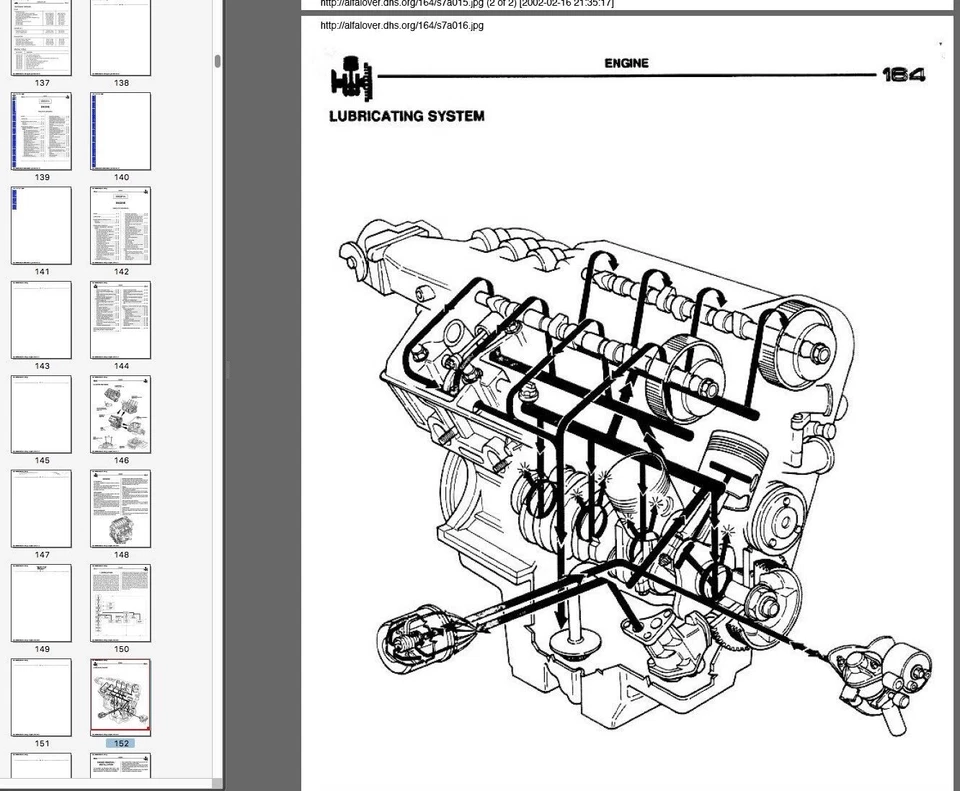Open the blank page 151 thumbnail
The width and height of the screenshot is (960, 791).
pyautogui.click(x=41, y=697)
